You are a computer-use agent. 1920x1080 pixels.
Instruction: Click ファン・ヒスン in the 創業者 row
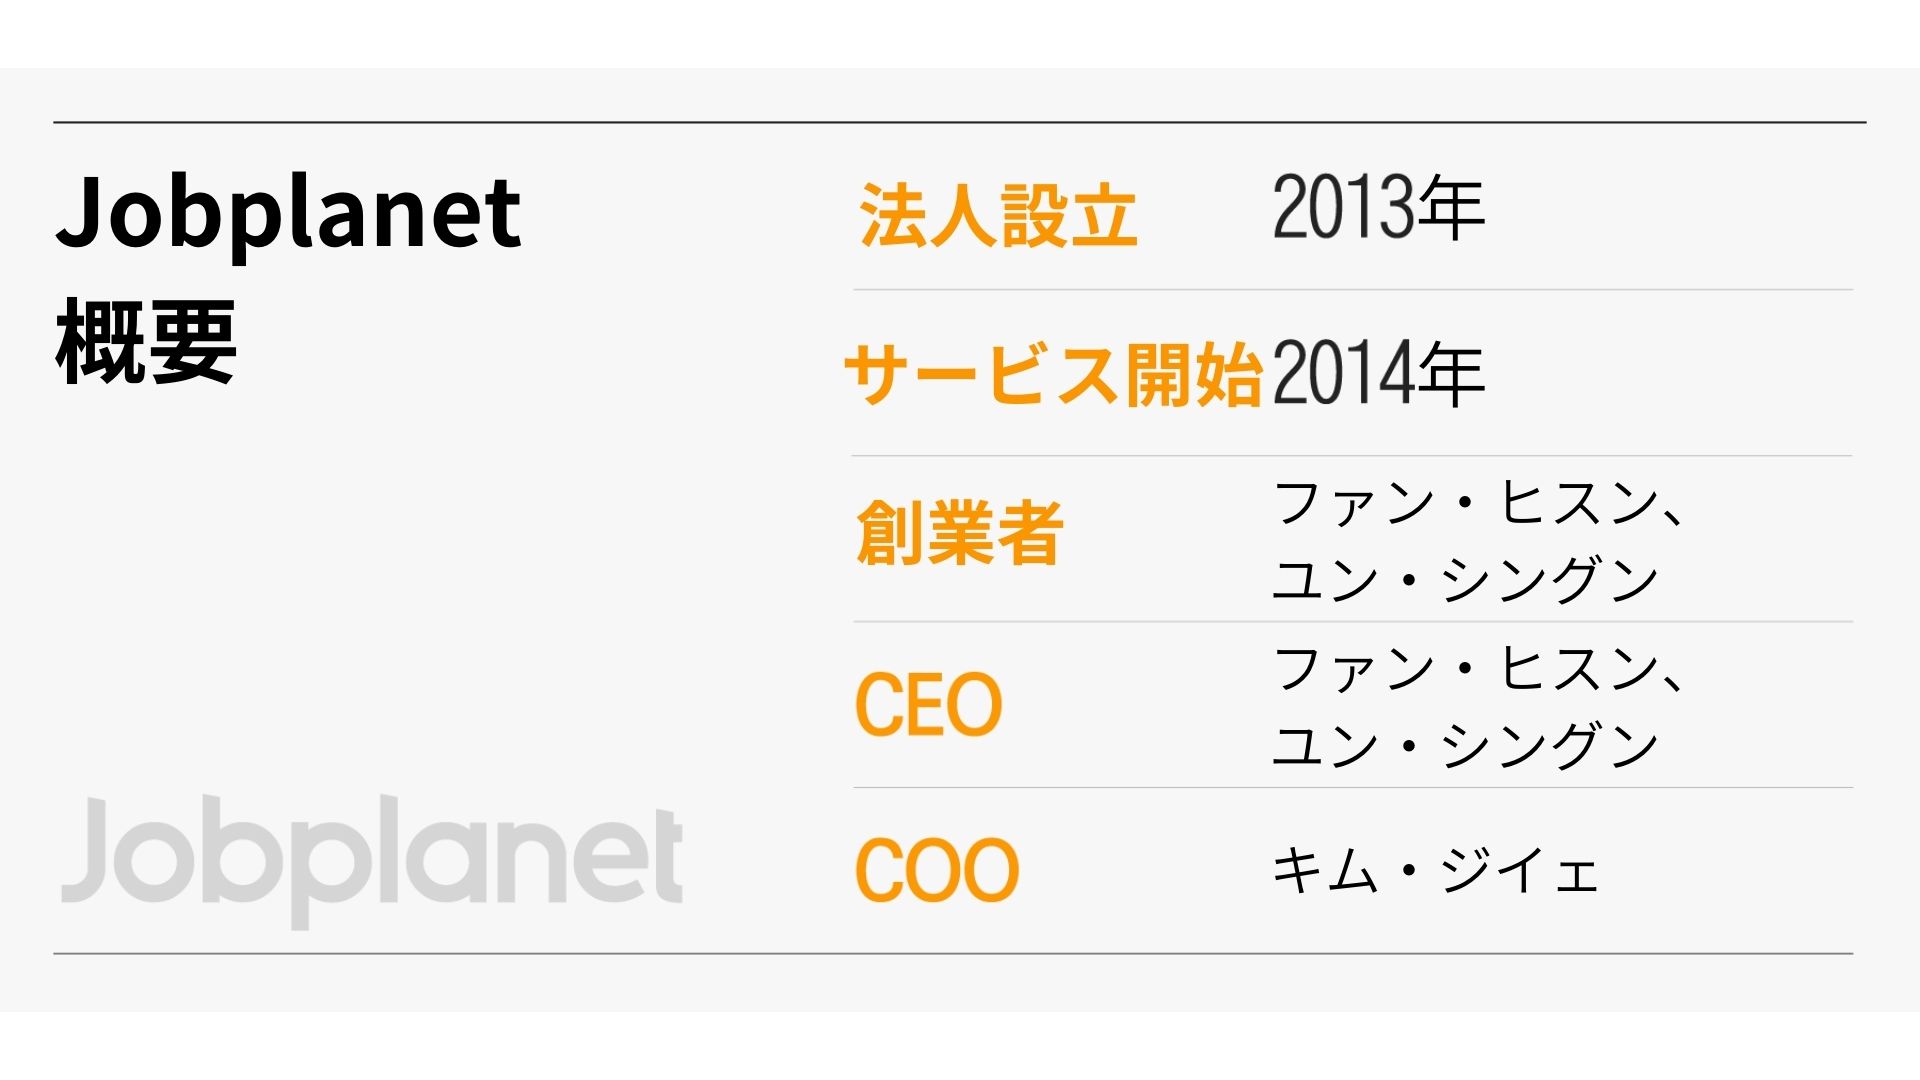[x=1466, y=503]
